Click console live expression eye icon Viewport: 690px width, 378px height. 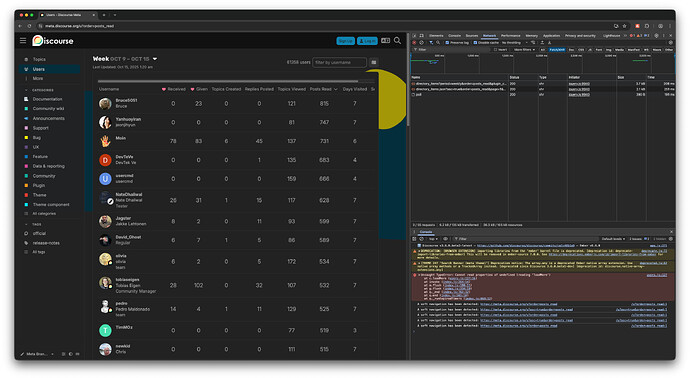pyautogui.click(x=445, y=239)
